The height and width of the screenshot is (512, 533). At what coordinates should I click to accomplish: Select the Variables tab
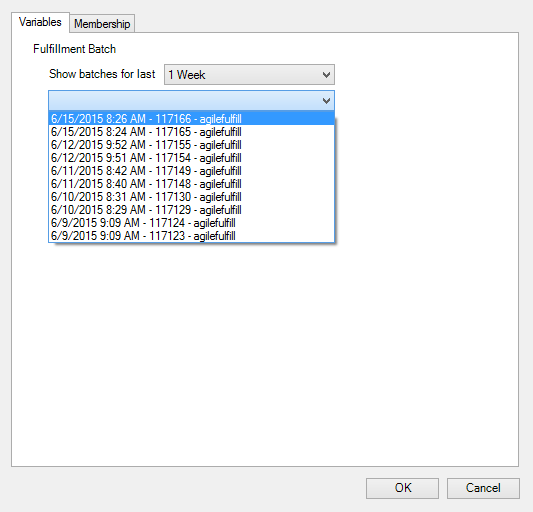pyautogui.click(x=40, y=22)
